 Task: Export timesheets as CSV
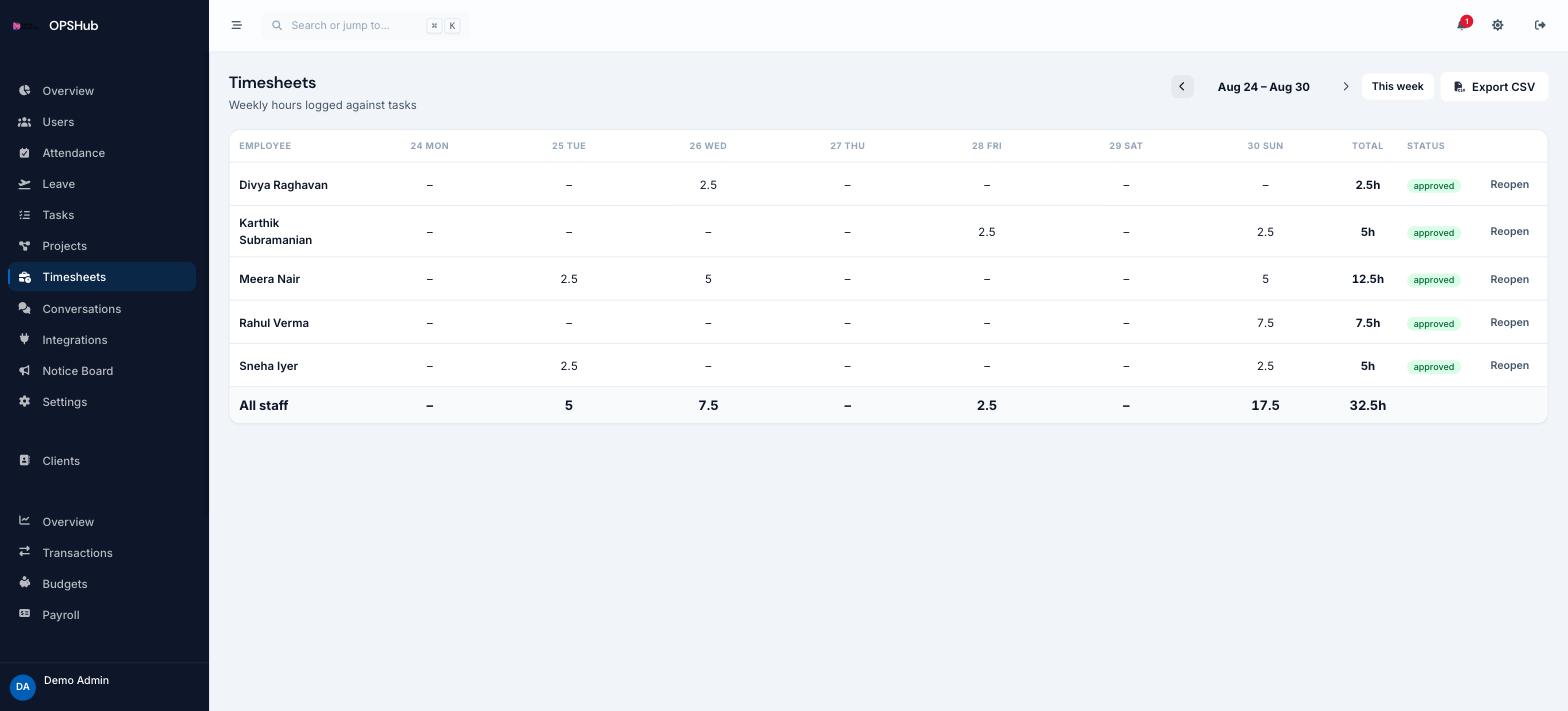pyautogui.click(x=1494, y=87)
